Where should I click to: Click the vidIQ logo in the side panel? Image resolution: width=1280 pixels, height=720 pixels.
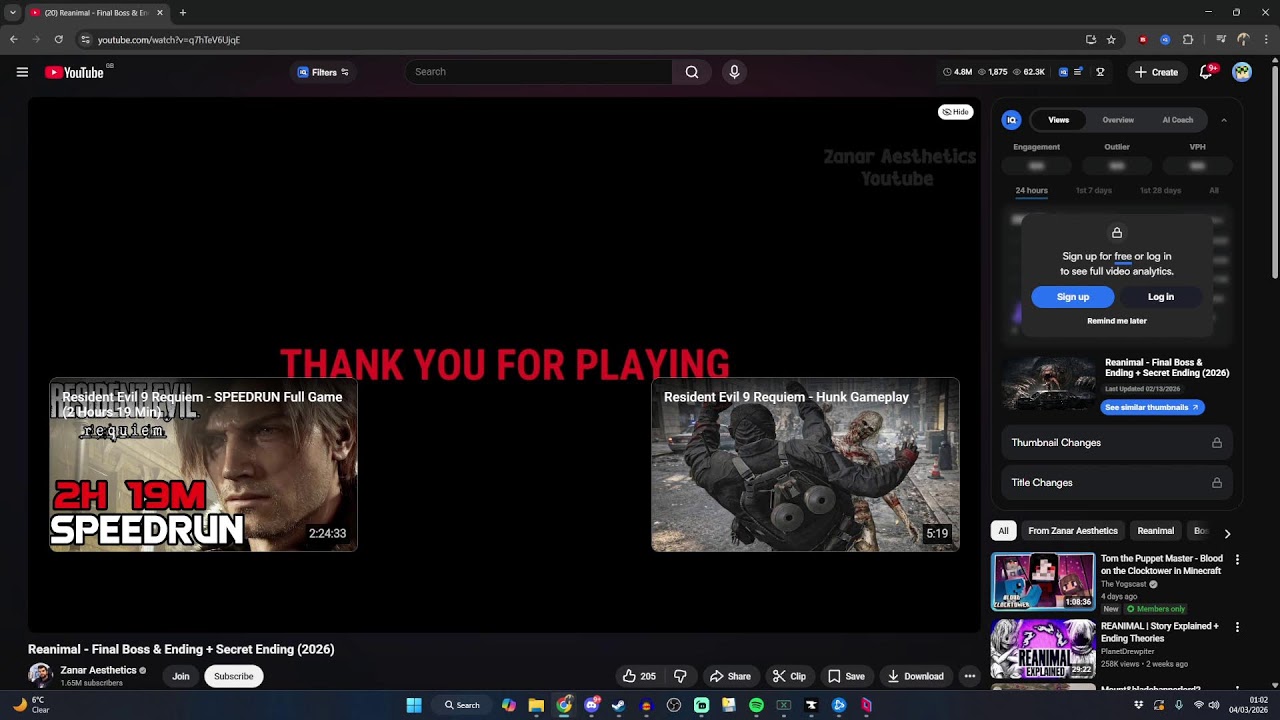coord(1011,120)
